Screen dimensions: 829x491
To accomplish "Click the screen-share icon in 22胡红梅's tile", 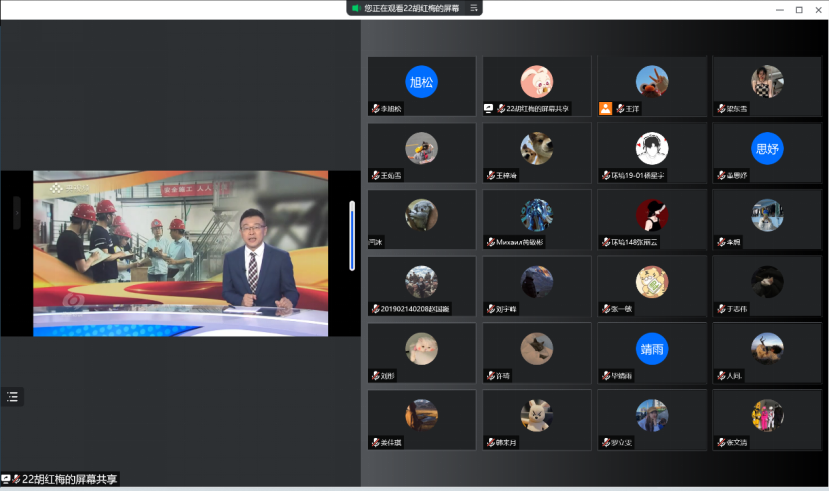I will pyautogui.click(x=489, y=108).
